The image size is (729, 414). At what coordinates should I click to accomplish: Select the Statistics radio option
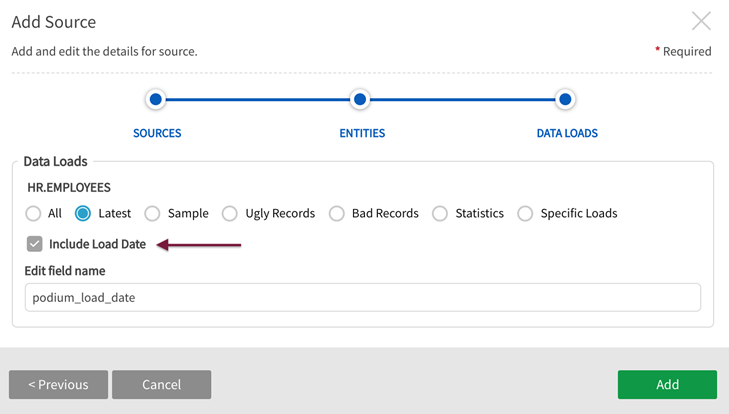click(x=440, y=213)
